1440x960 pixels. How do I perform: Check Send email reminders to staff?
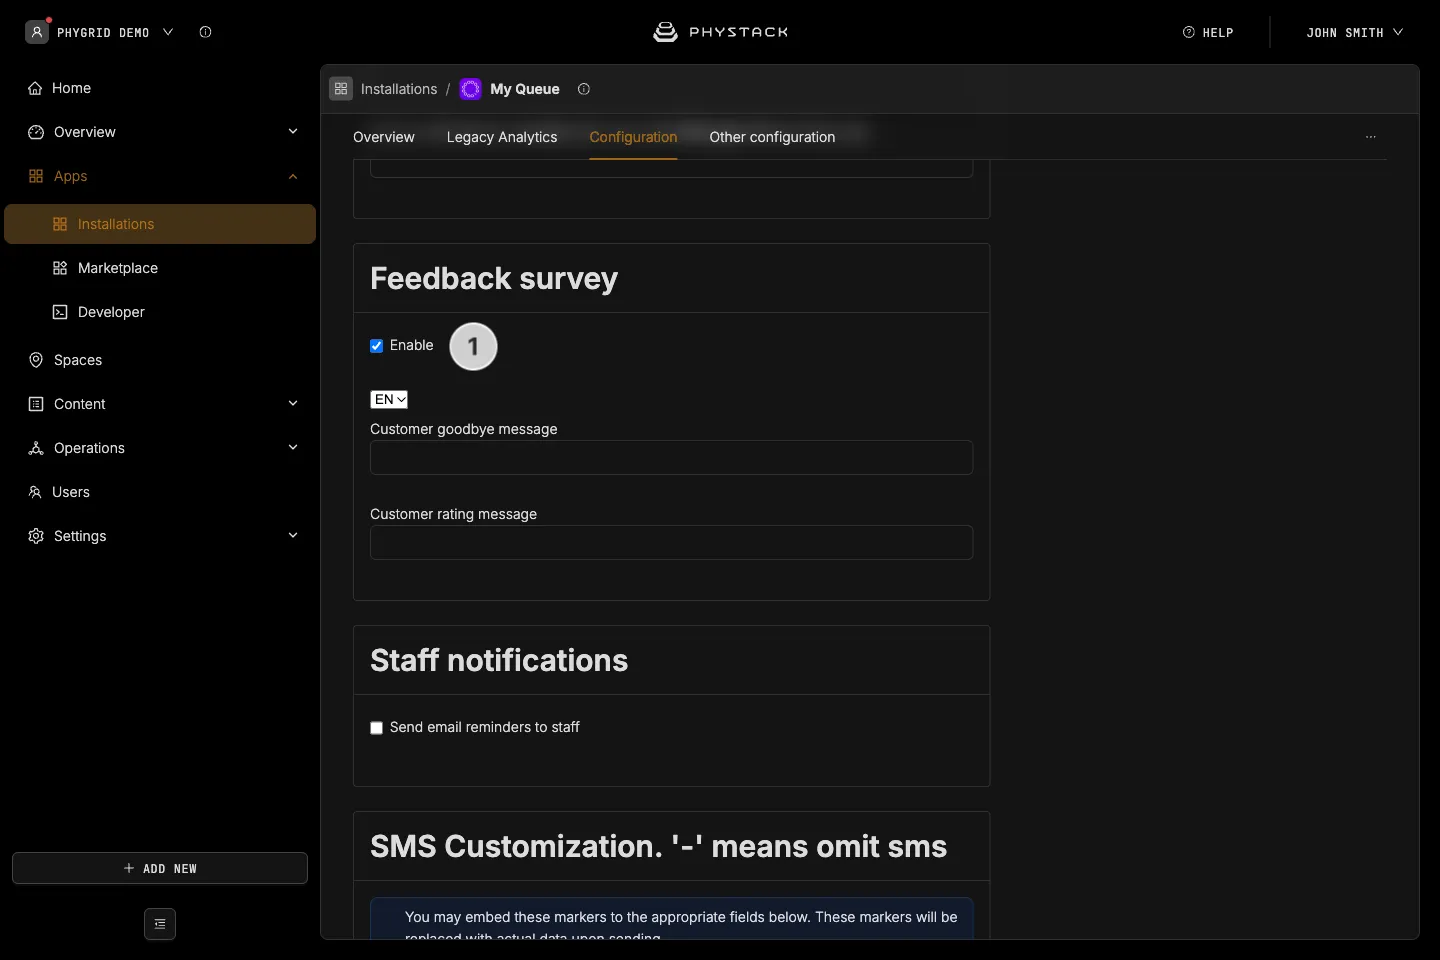tap(377, 728)
